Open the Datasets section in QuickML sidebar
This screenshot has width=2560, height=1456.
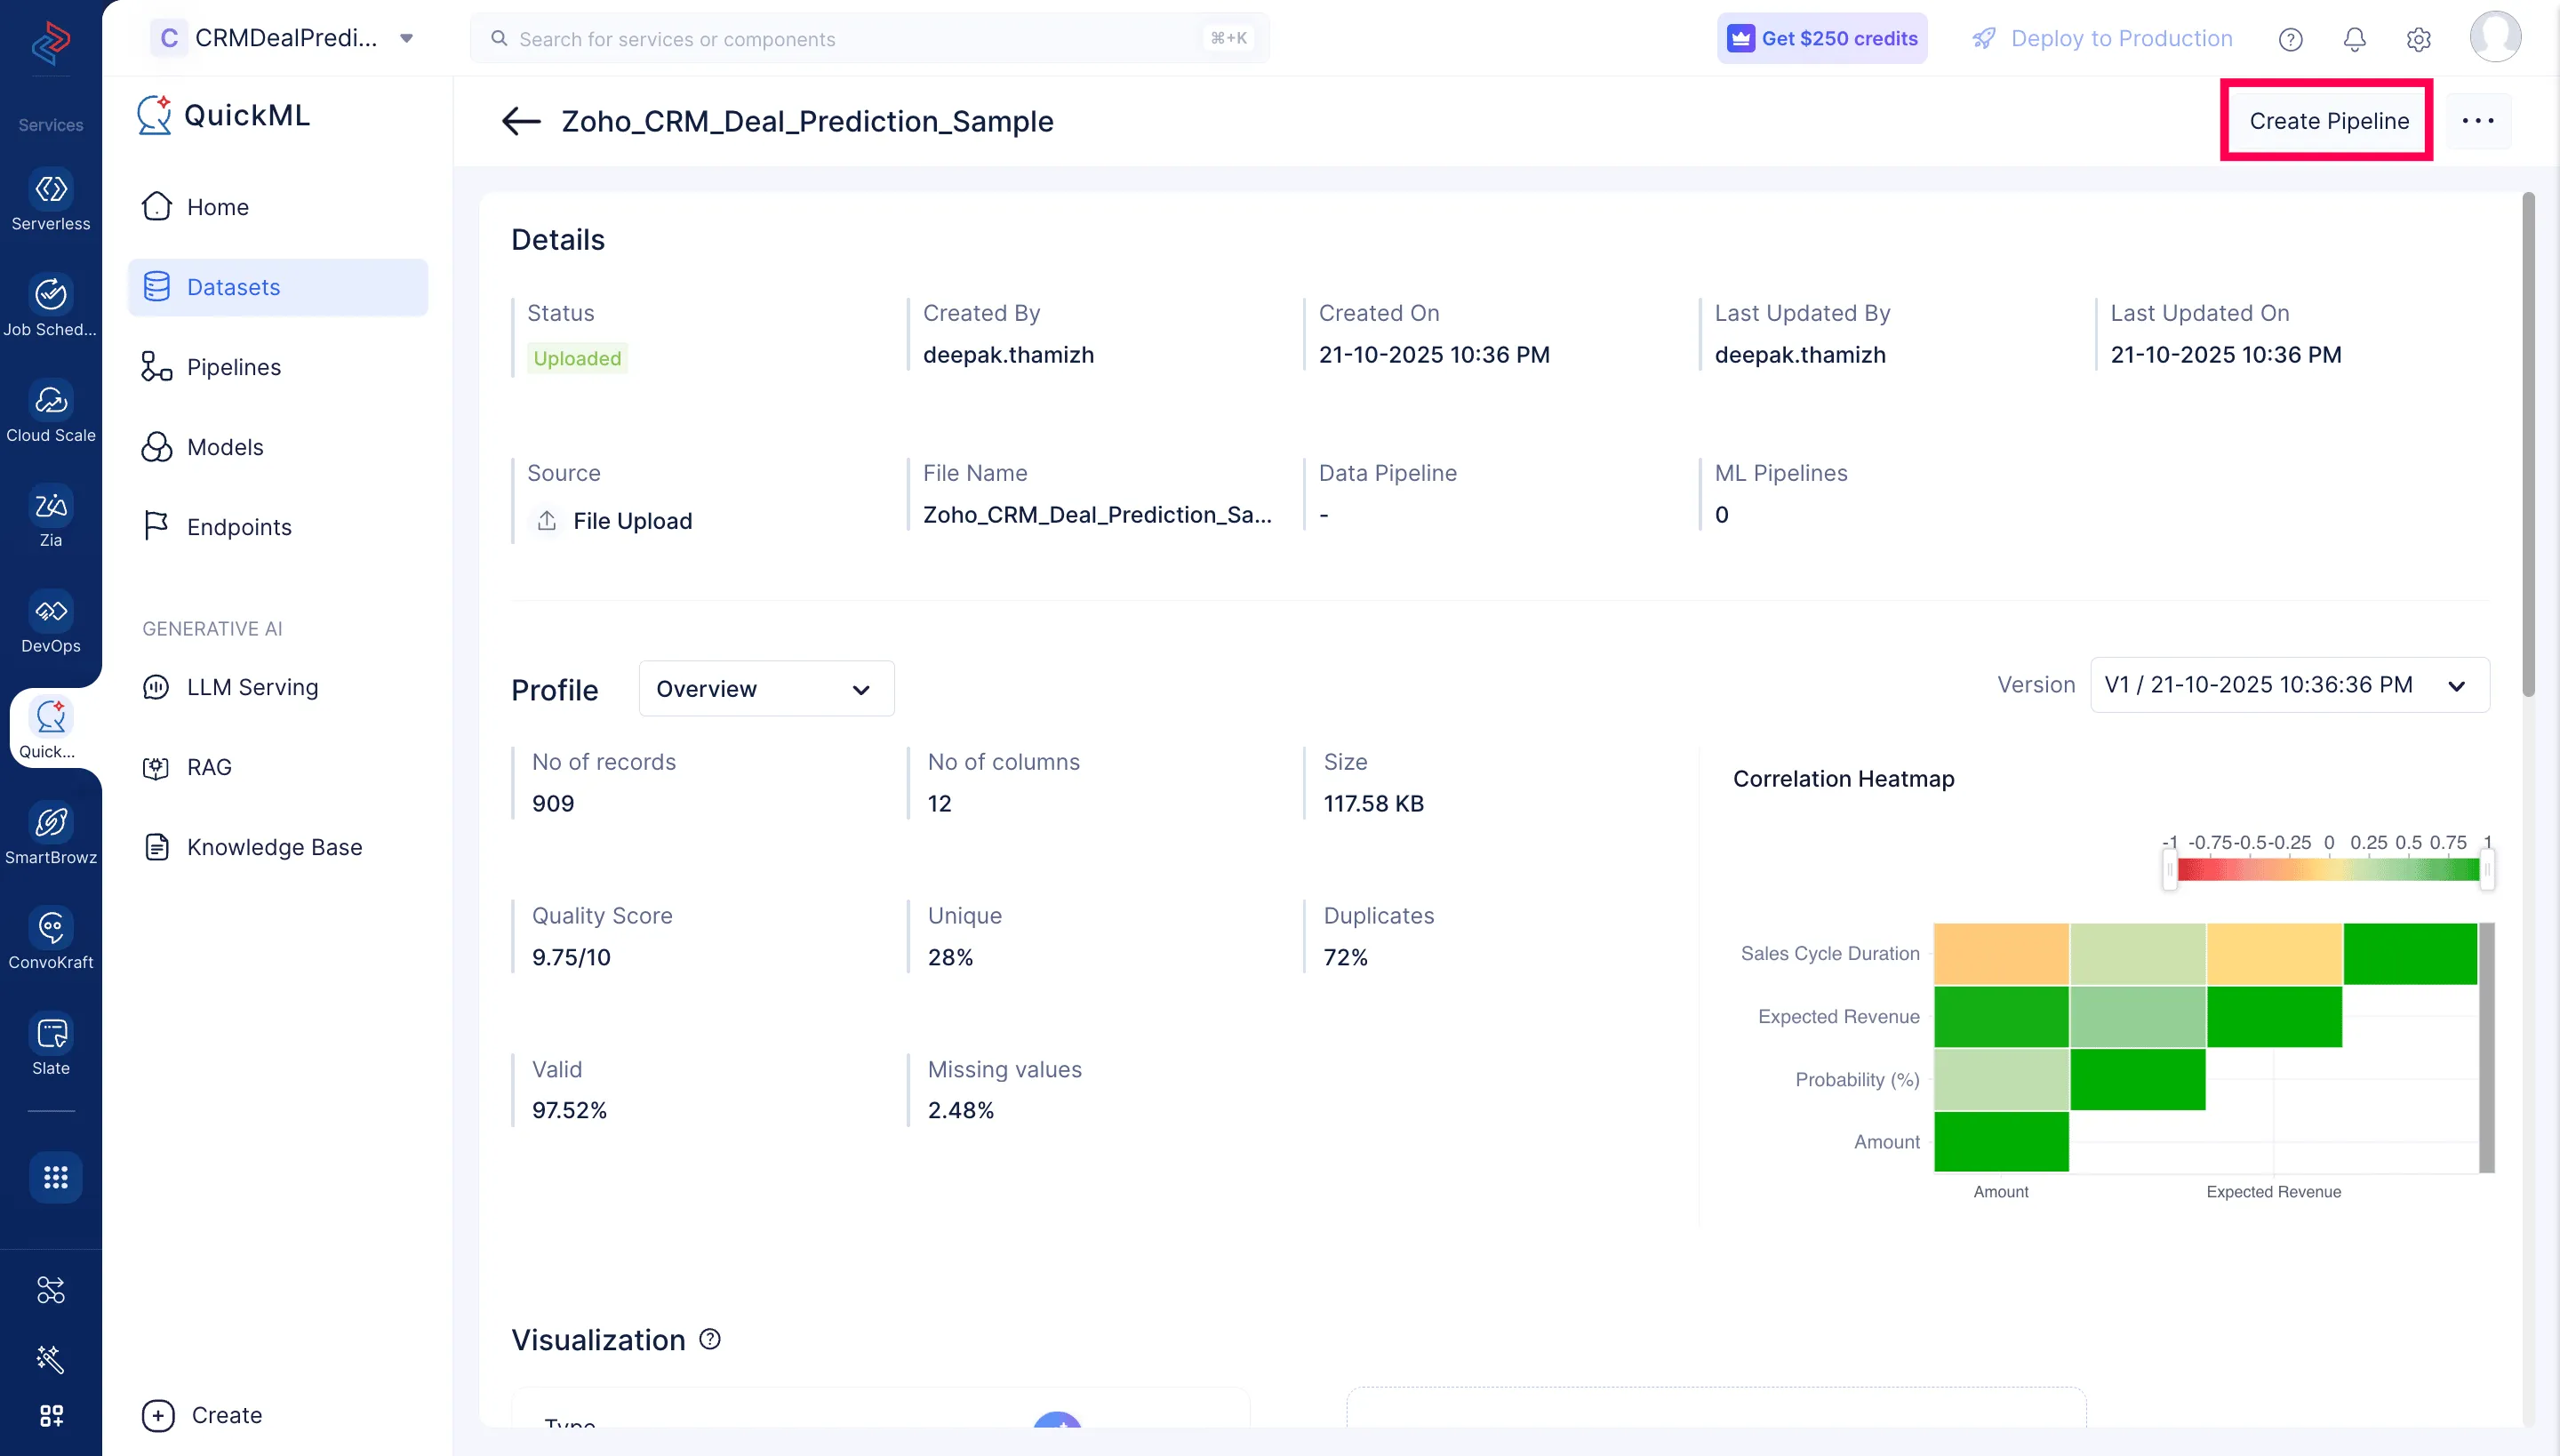233,287
